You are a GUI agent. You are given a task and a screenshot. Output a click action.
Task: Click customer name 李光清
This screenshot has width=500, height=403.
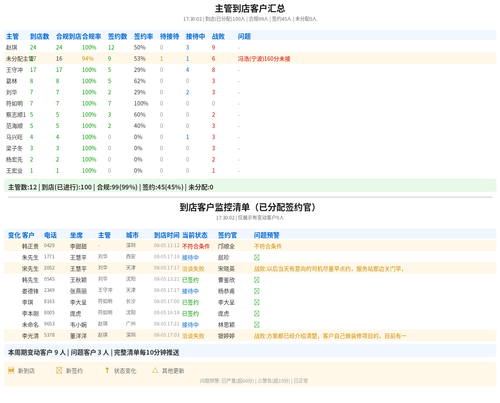pos(30,336)
